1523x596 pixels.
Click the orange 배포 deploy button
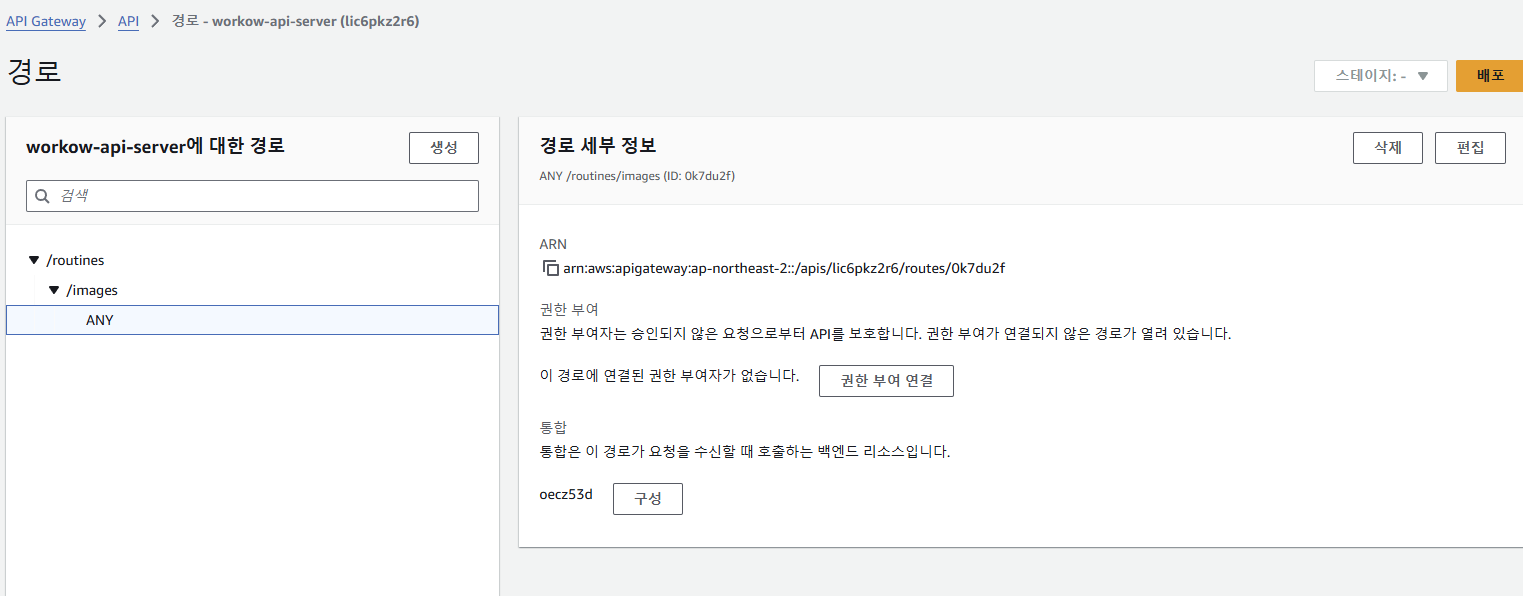(1490, 76)
